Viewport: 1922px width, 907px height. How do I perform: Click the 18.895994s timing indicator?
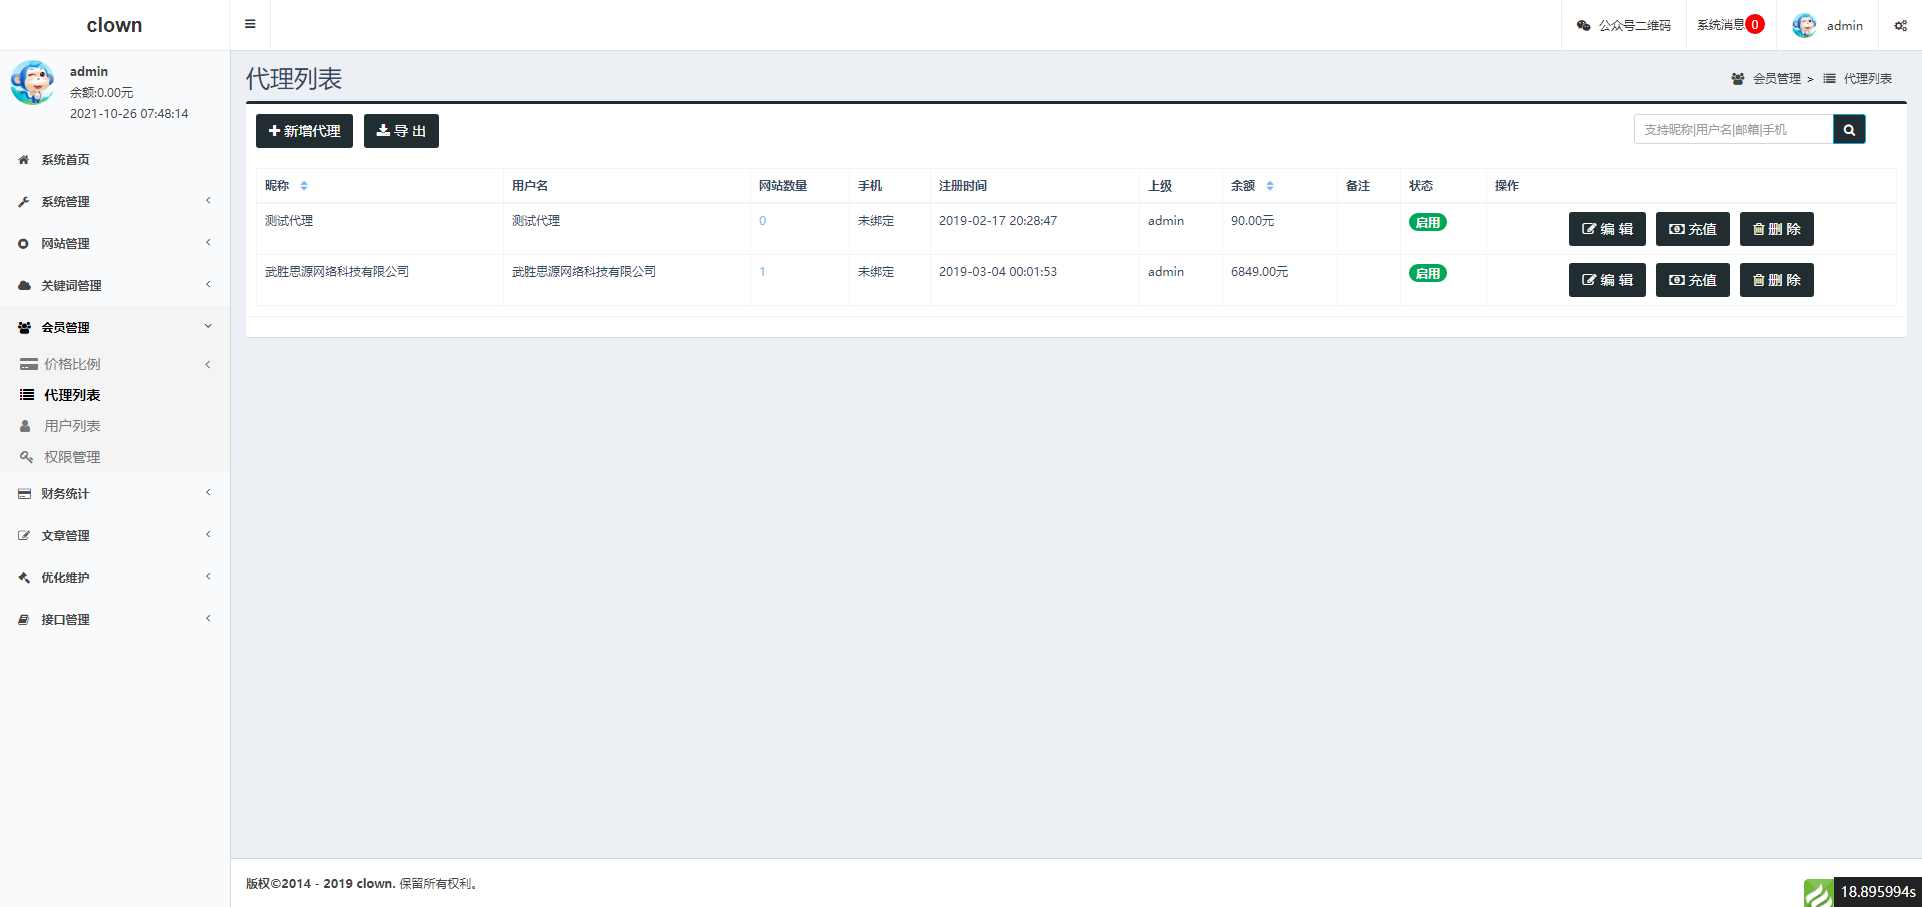point(1878,892)
